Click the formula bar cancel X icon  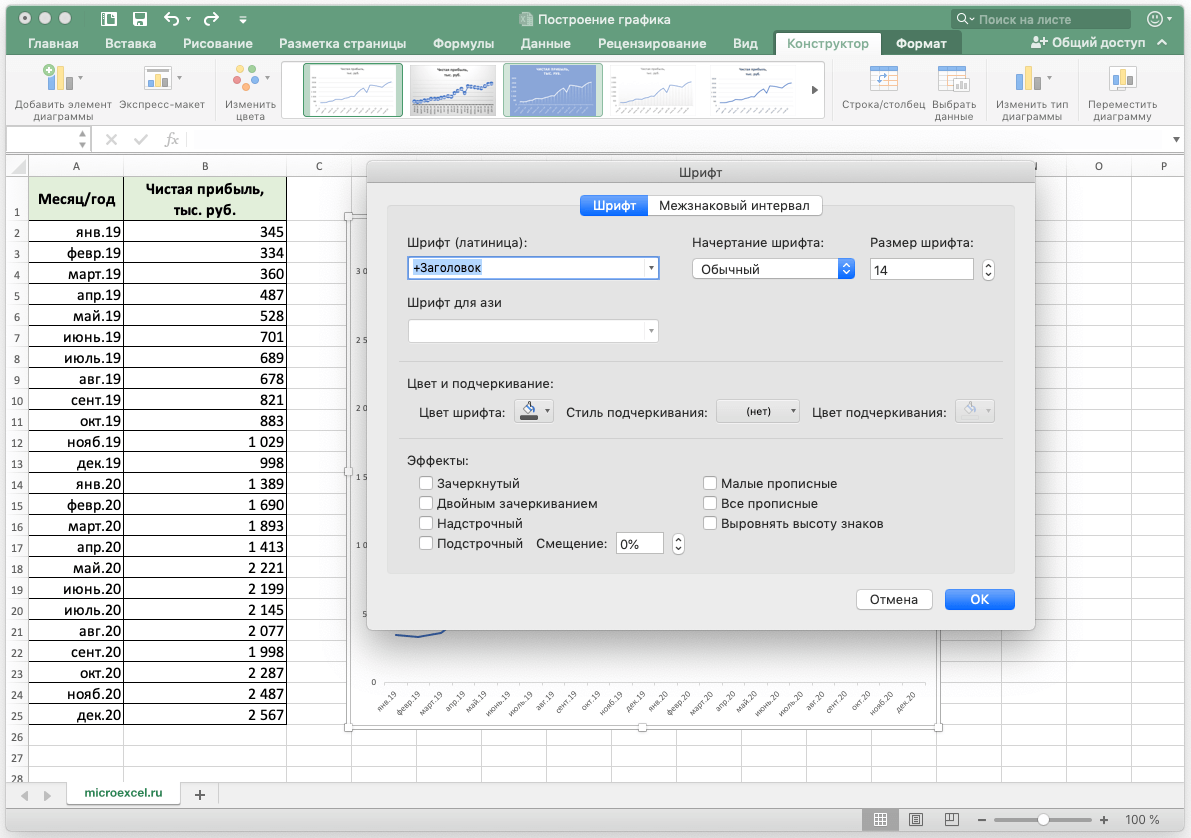(112, 140)
